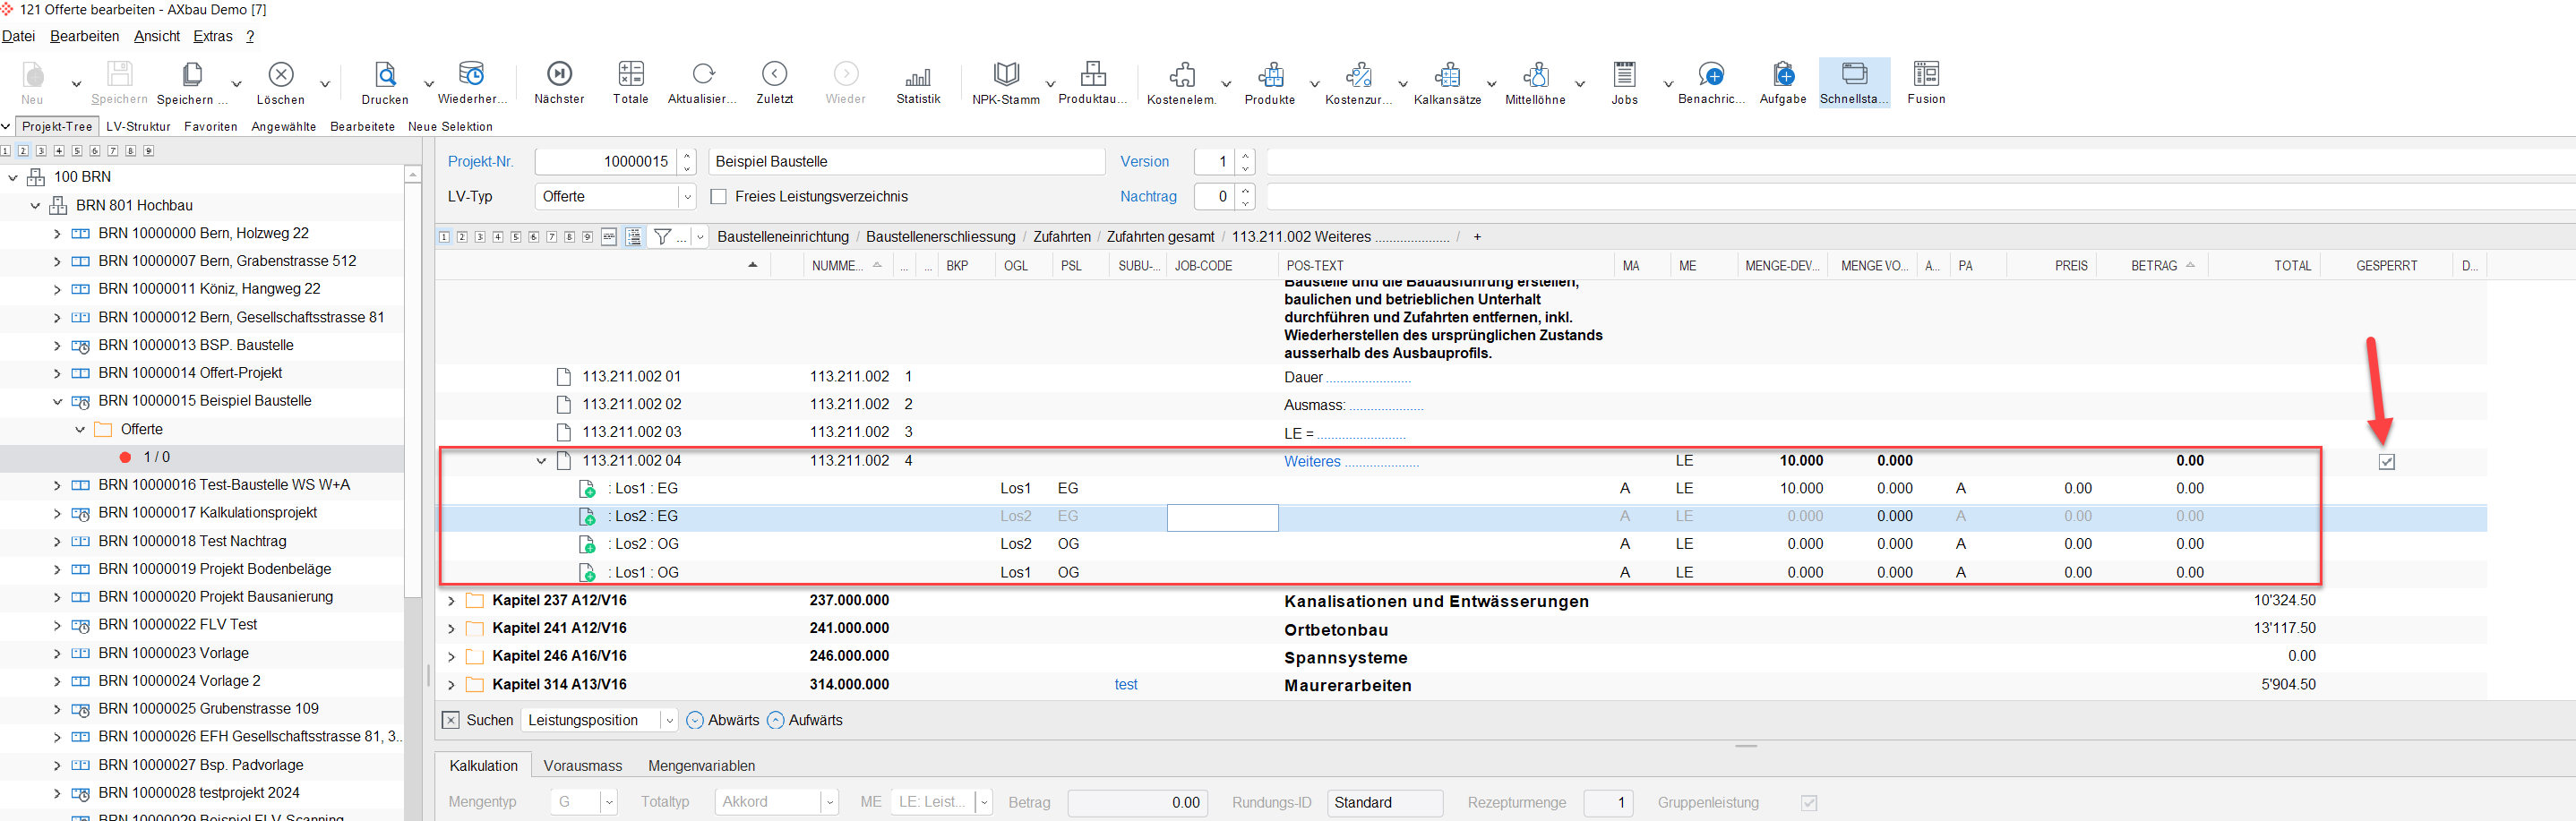The height and width of the screenshot is (821, 2576).
Task: Collapse BRN 10000015 Beispiel Baustelle node
Action: pyautogui.click(x=57, y=401)
